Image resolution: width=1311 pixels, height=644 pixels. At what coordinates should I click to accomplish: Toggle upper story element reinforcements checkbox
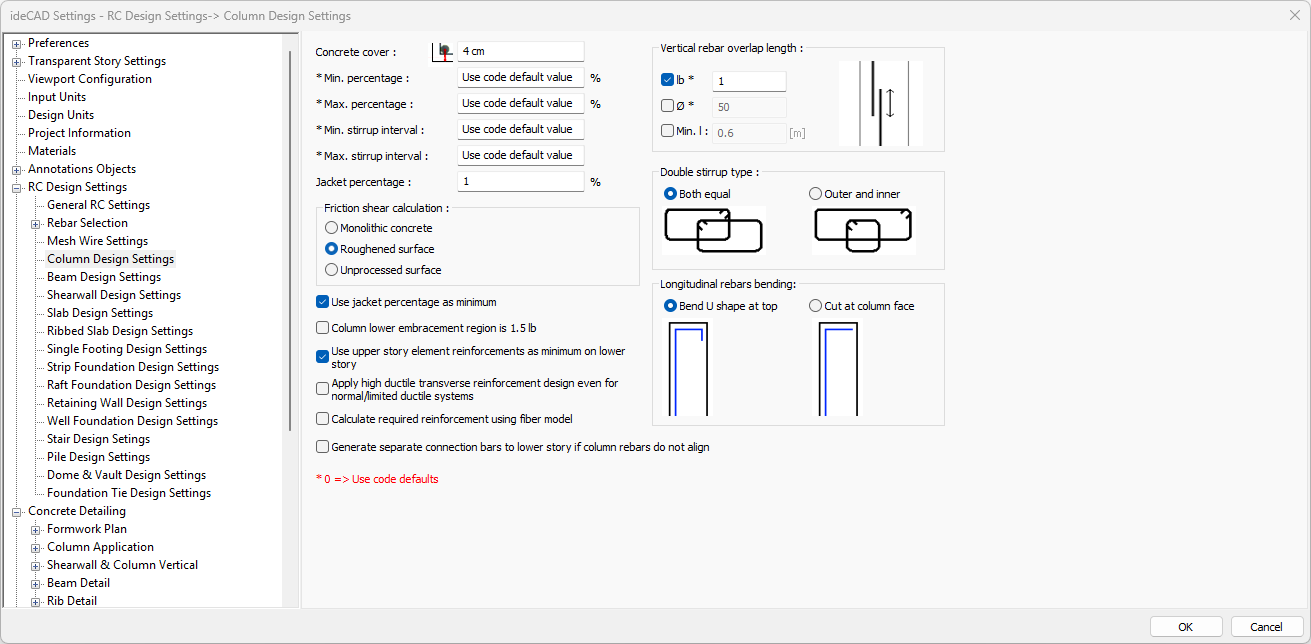(322, 355)
